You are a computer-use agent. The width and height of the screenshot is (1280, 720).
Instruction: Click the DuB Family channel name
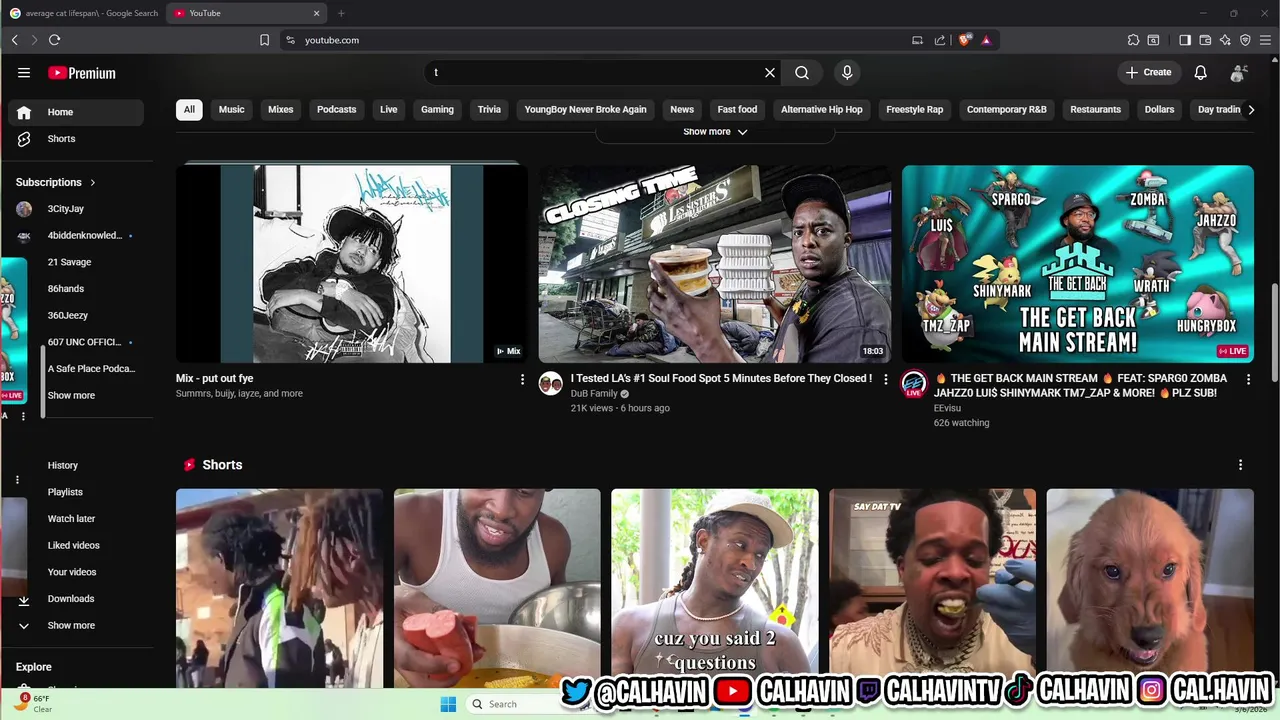click(x=594, y=394)
